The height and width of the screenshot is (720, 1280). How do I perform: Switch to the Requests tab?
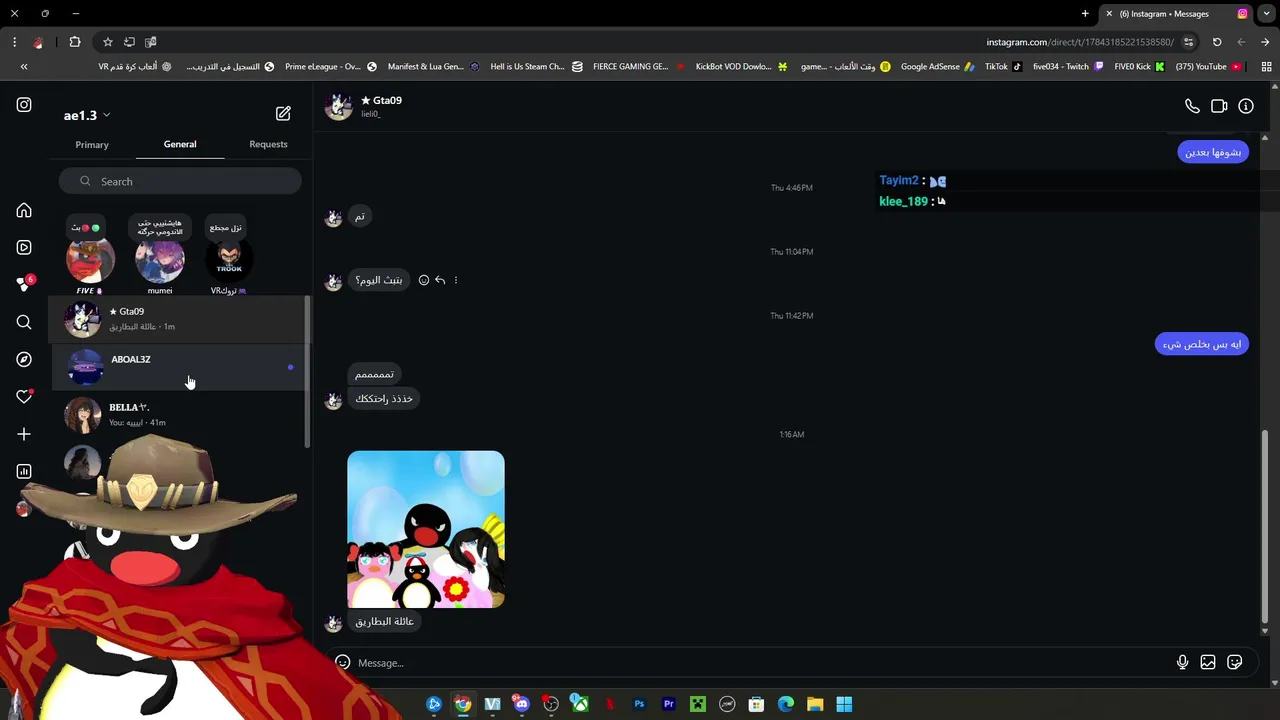coord(268,144)
